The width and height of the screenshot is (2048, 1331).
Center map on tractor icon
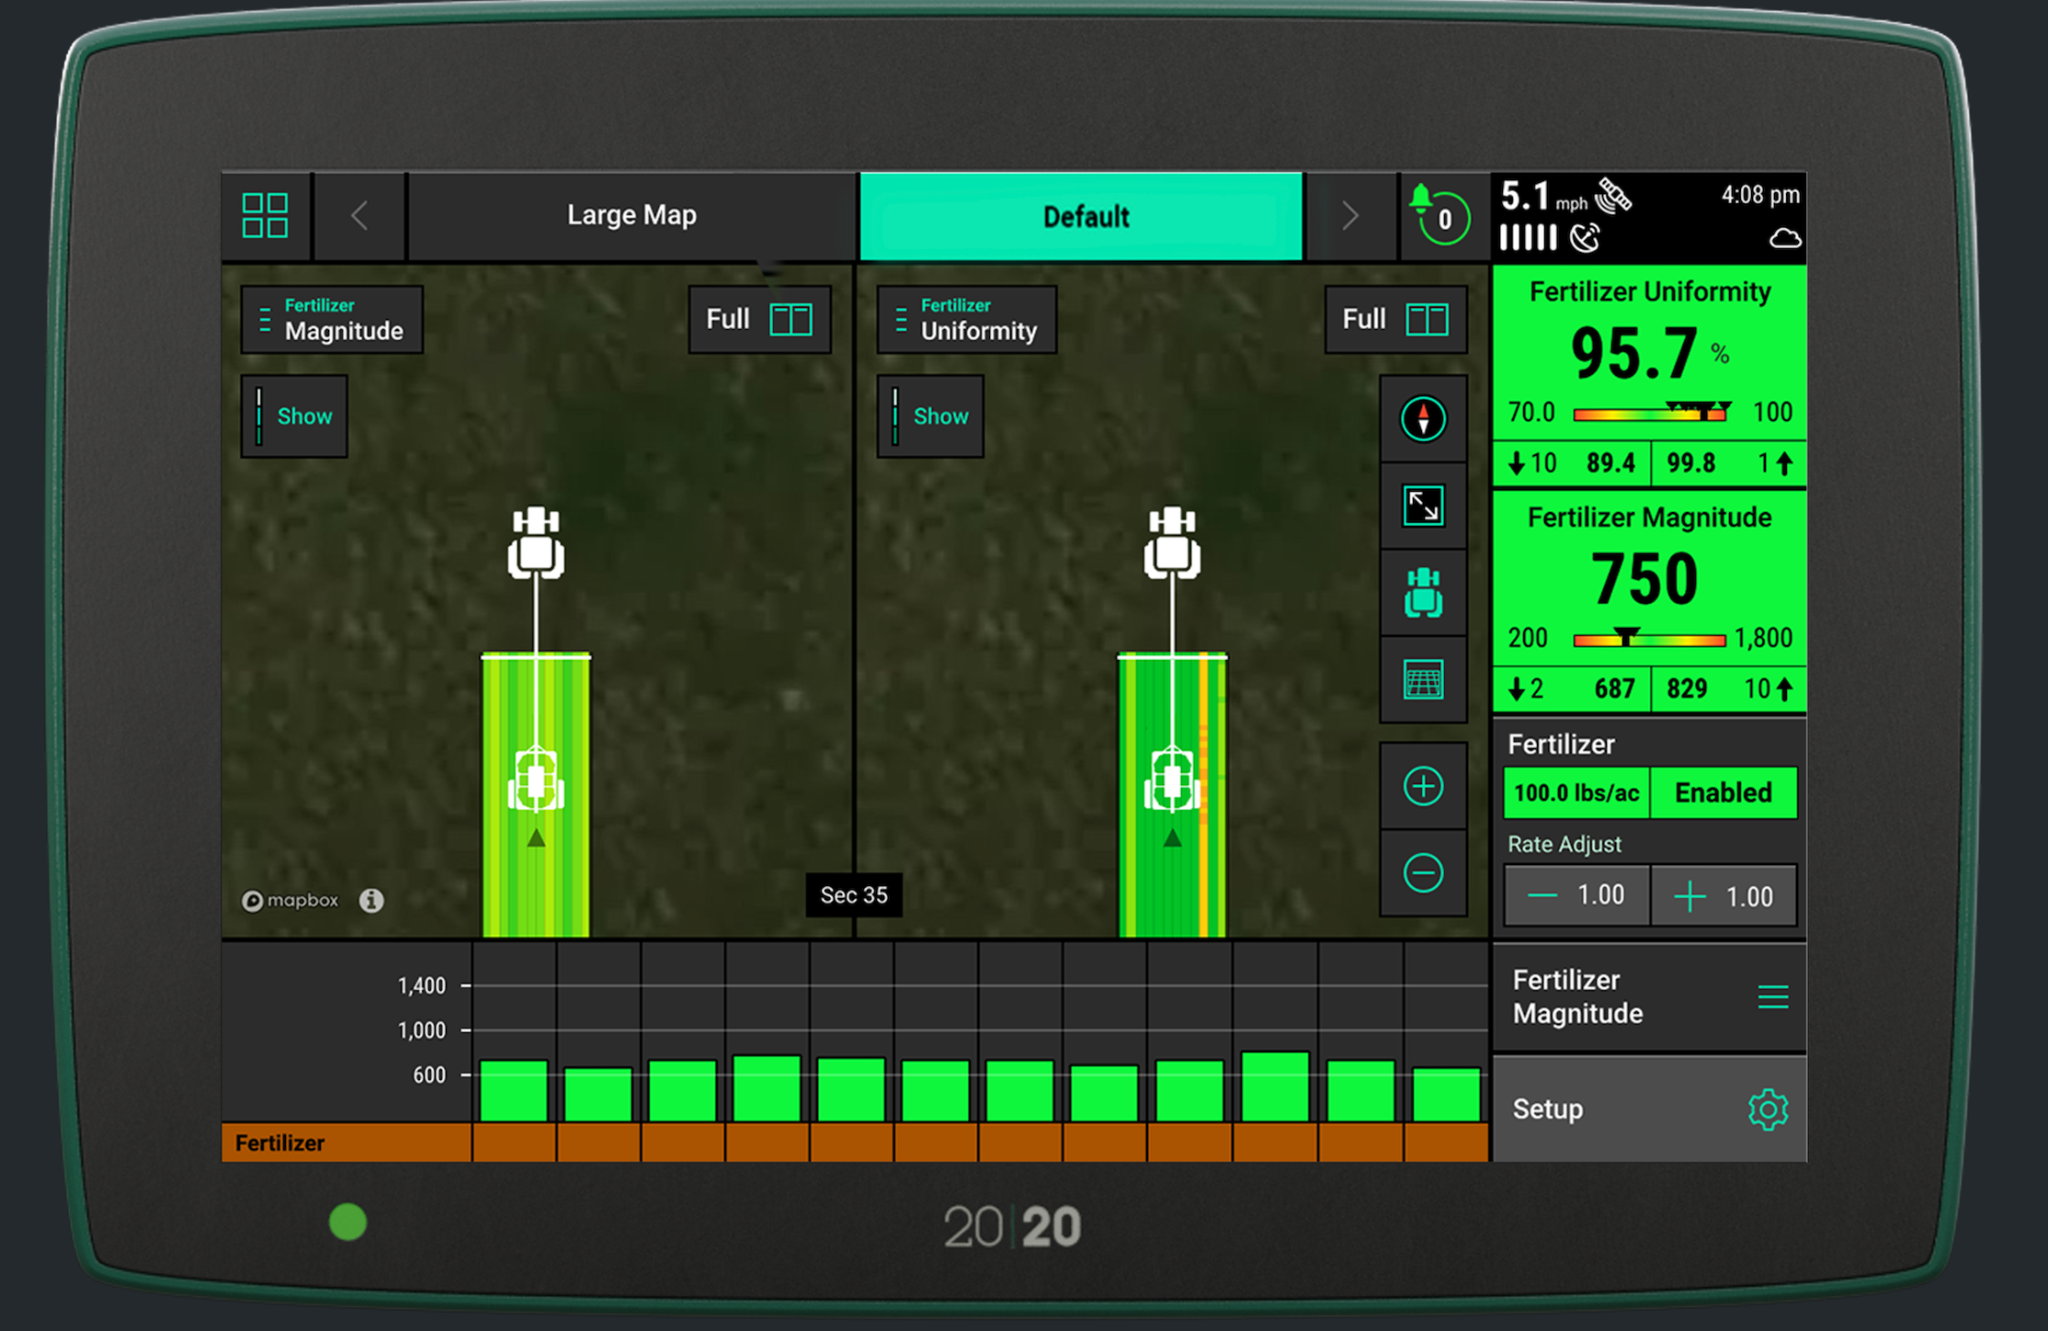1423,593
